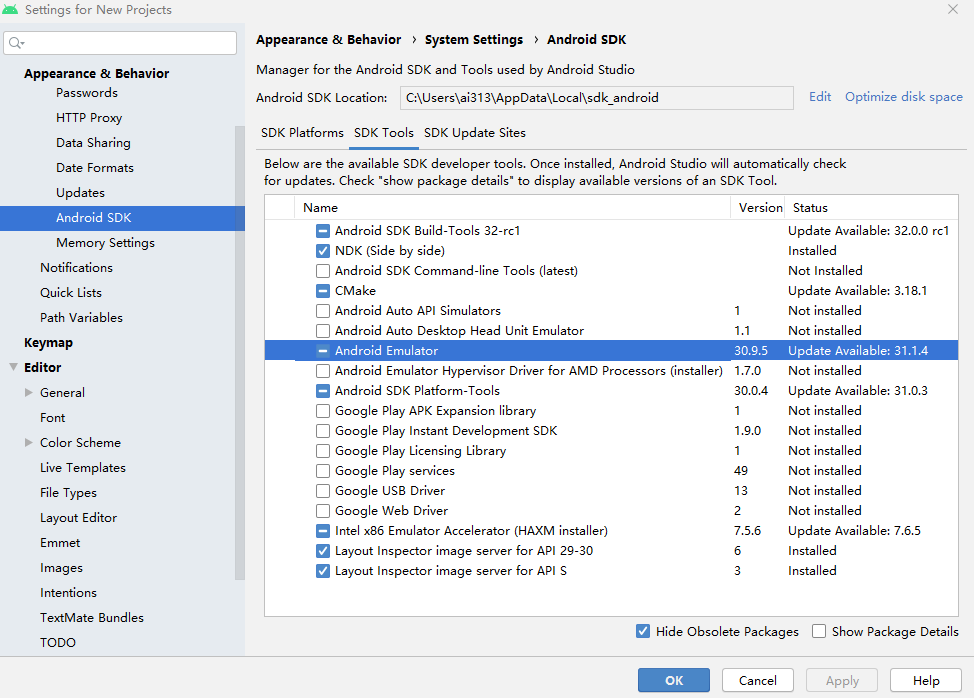The image size is (974, 698).
Task: Toggle the Android Emulator checkbox
Action: click(322, 351)
